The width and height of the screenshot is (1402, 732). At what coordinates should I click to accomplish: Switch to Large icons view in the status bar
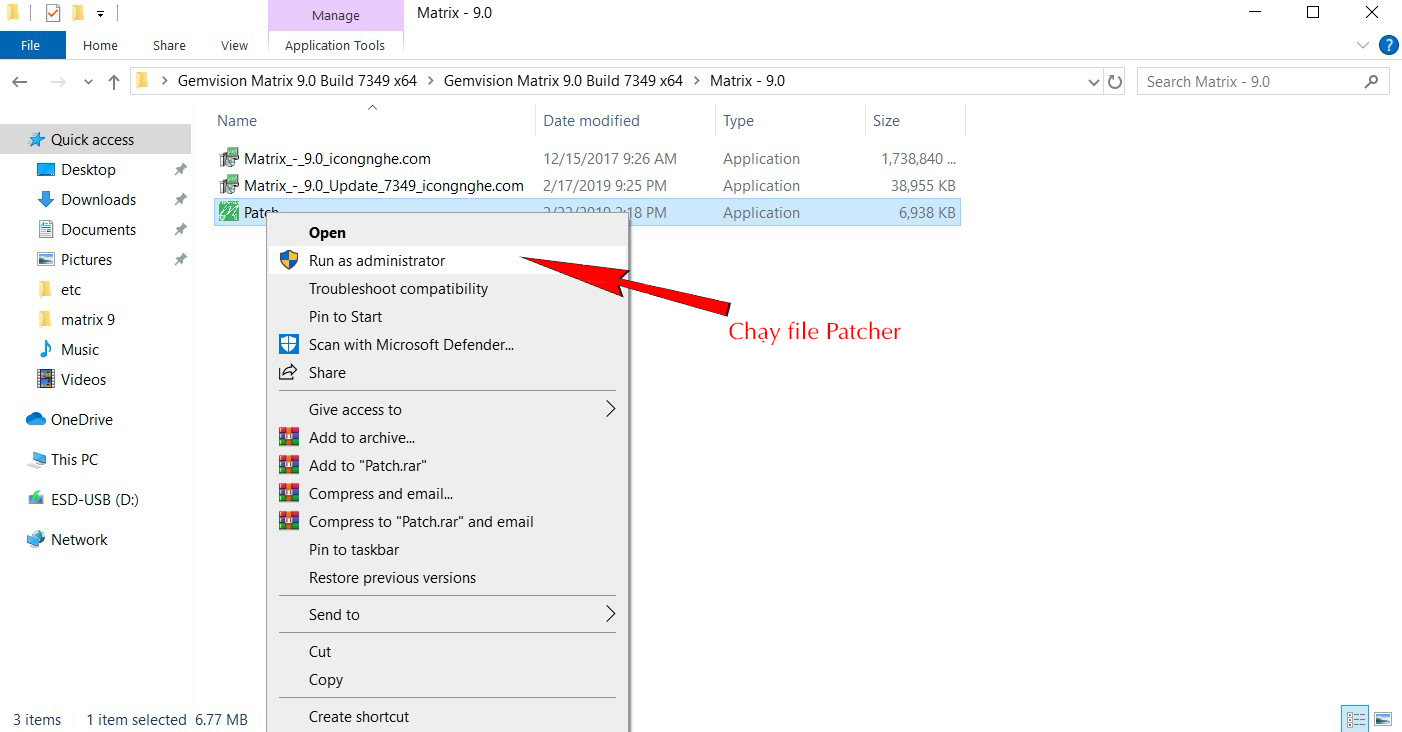point(1383,719)
